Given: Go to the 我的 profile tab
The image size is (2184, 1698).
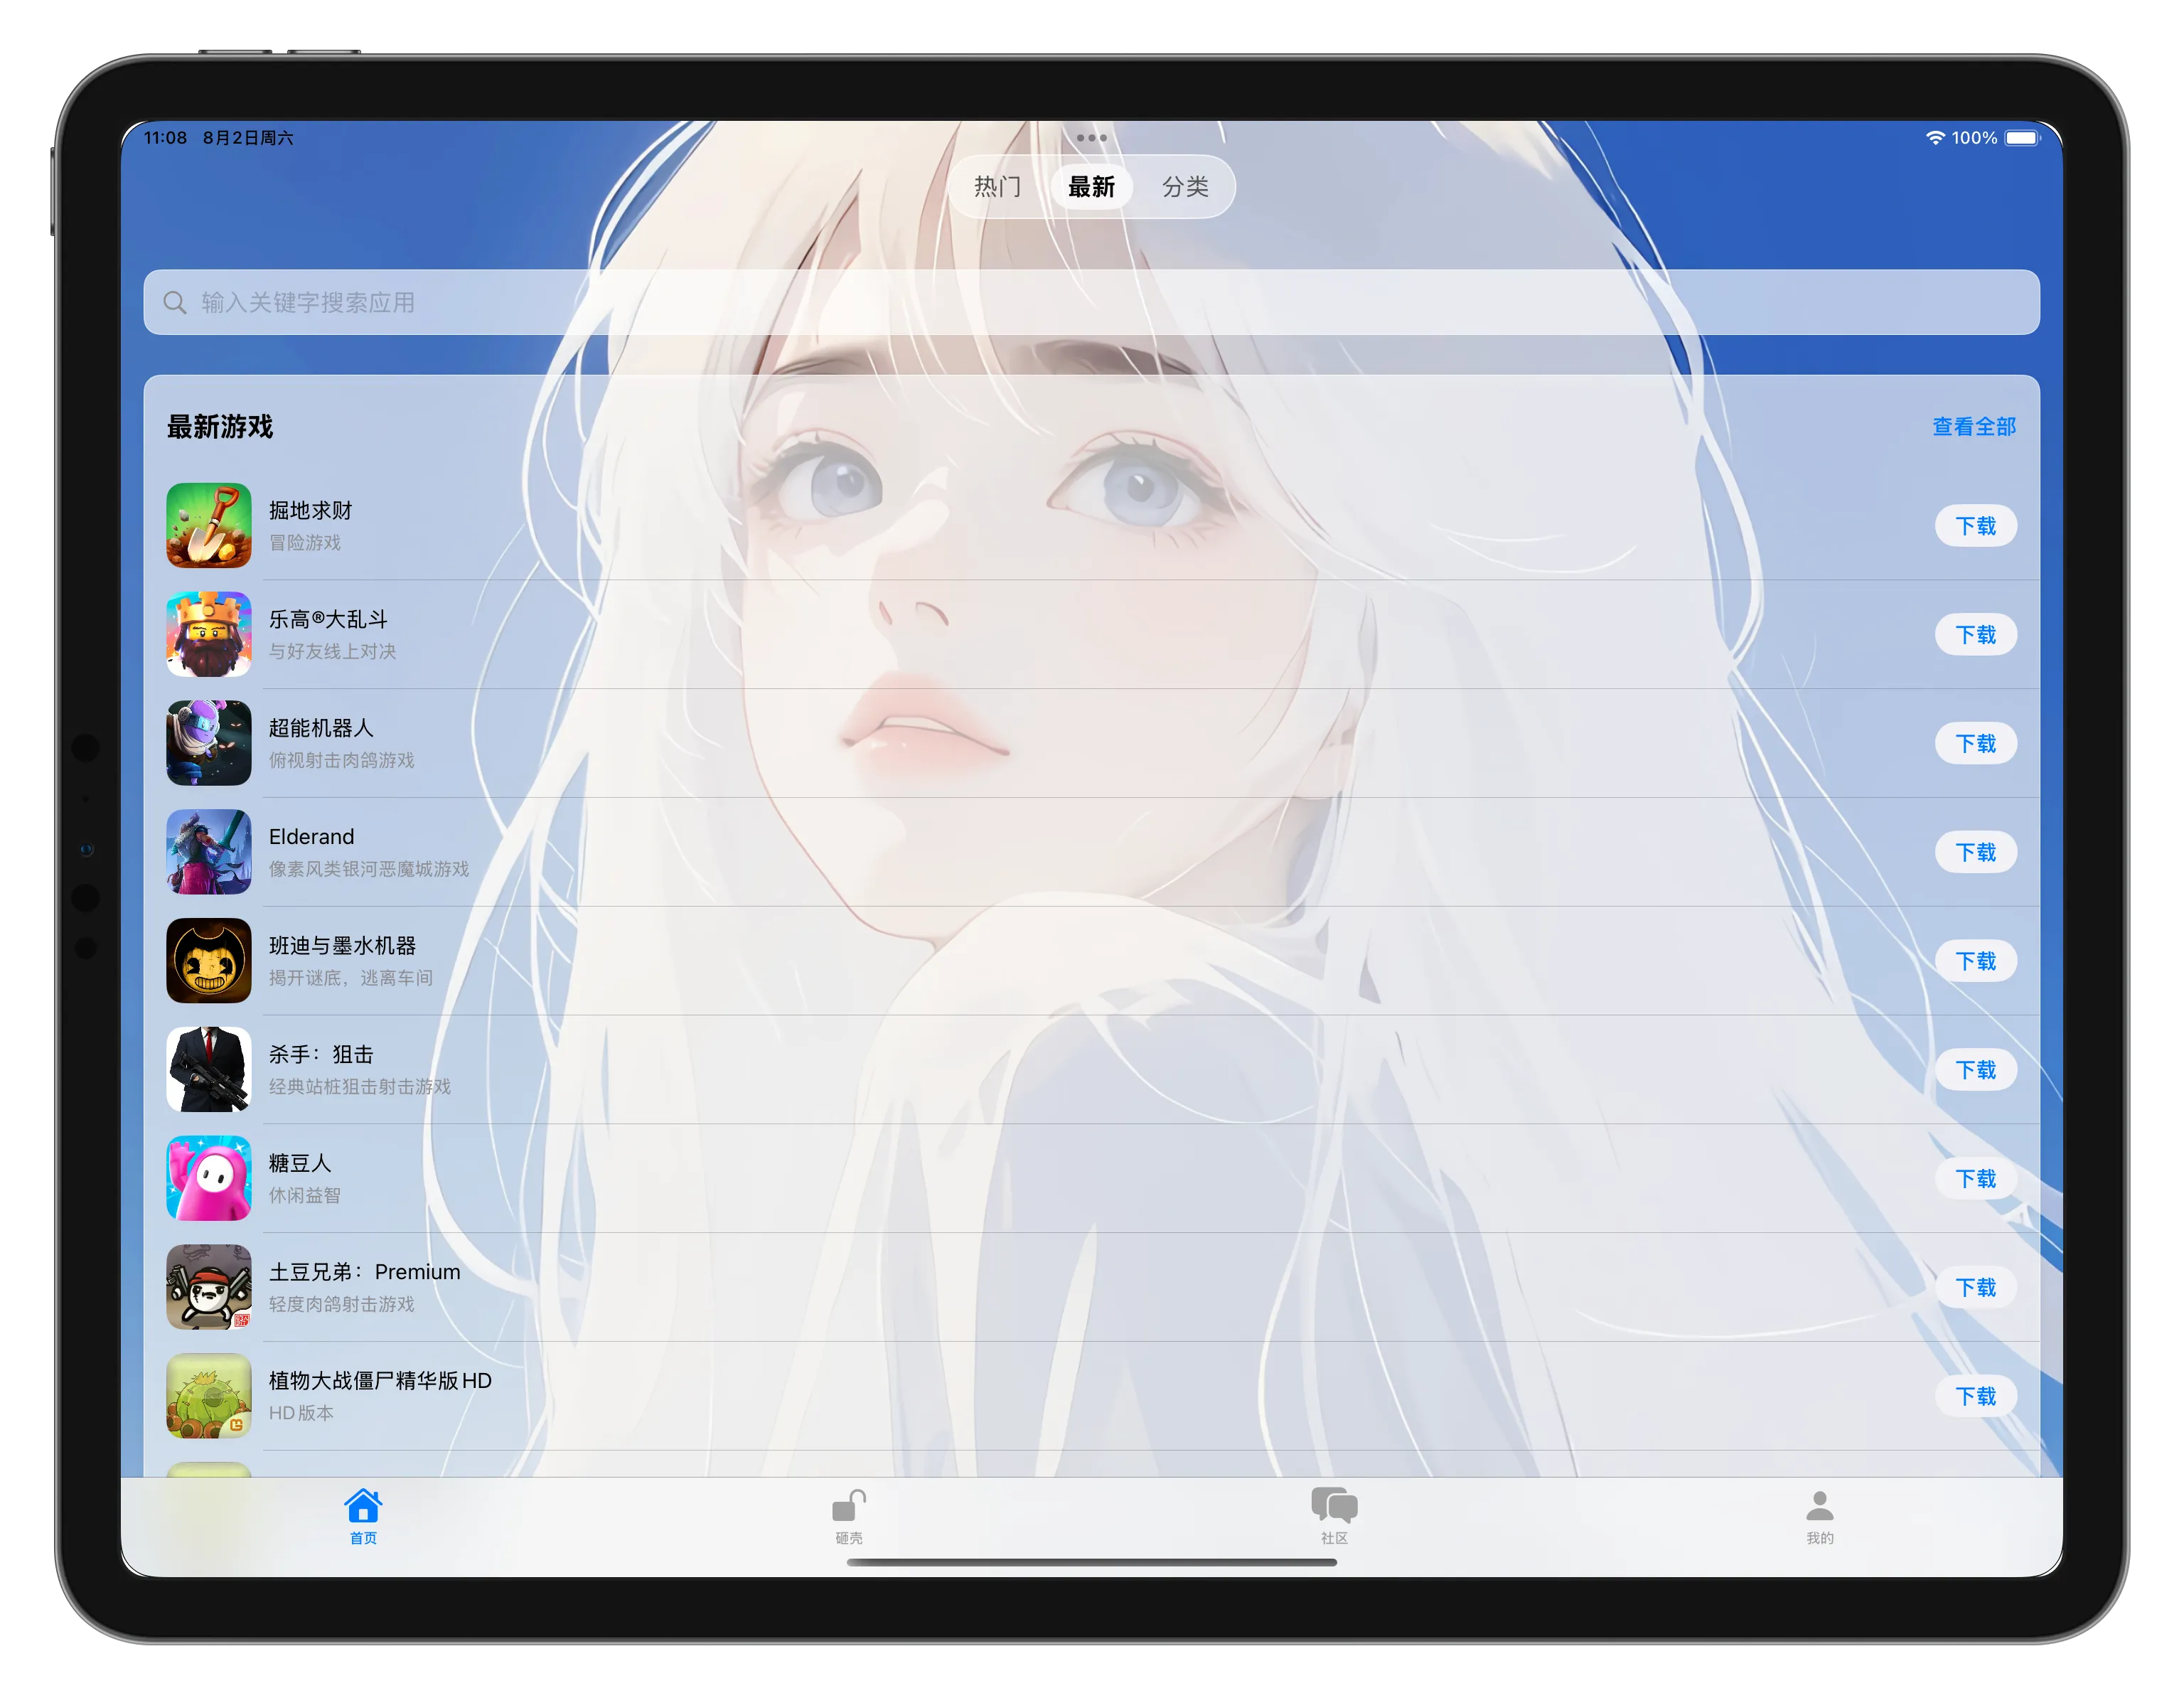Looking at the screenshot, I should 1820,1517.
